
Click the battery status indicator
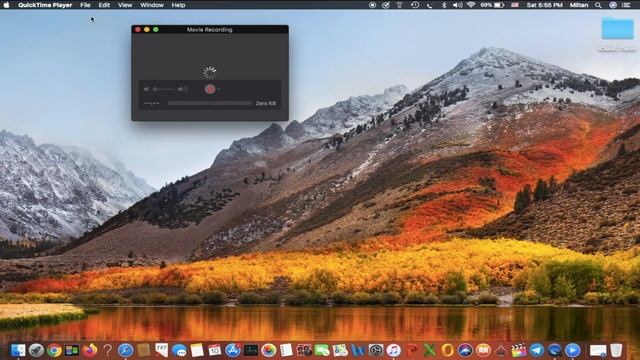(x=492, y=5)
